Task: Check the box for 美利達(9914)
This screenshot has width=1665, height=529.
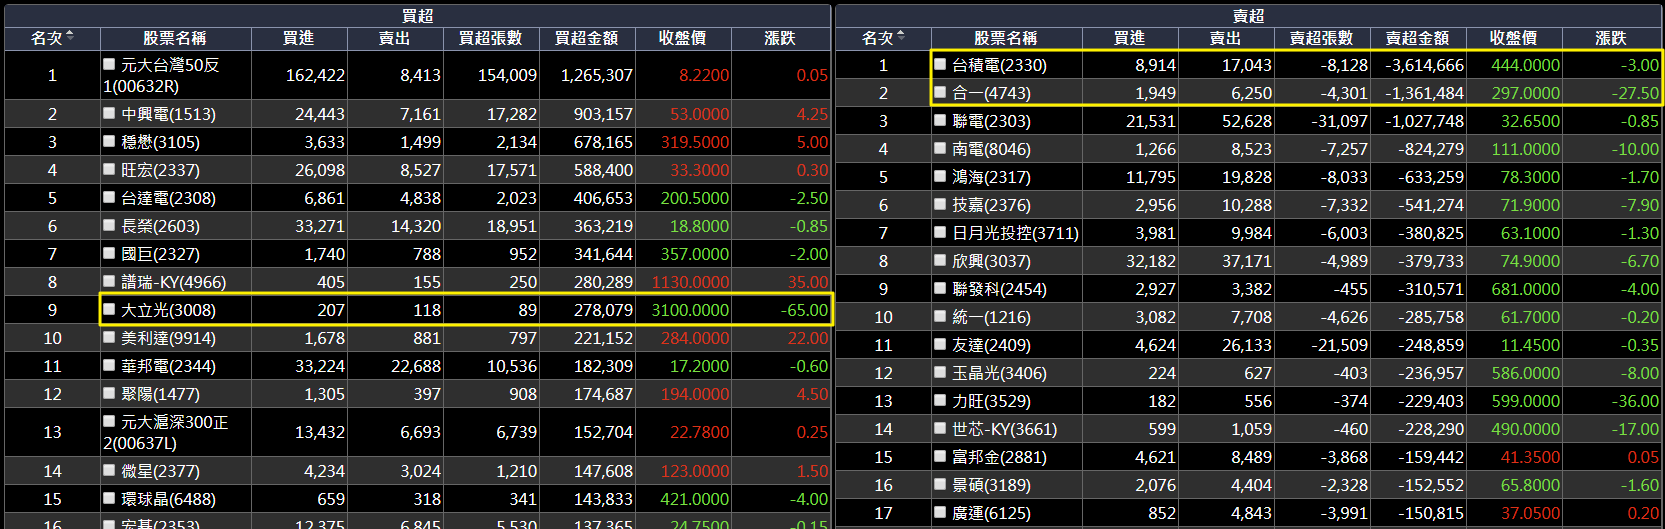Action: coord(109,338)
